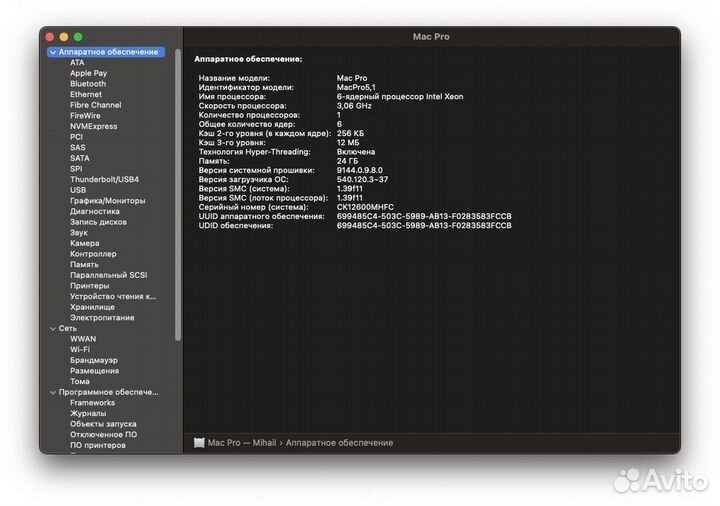720x506 pixels.
Task: Select Контроллер in the sidebar
Action: (x=93, y=254)
